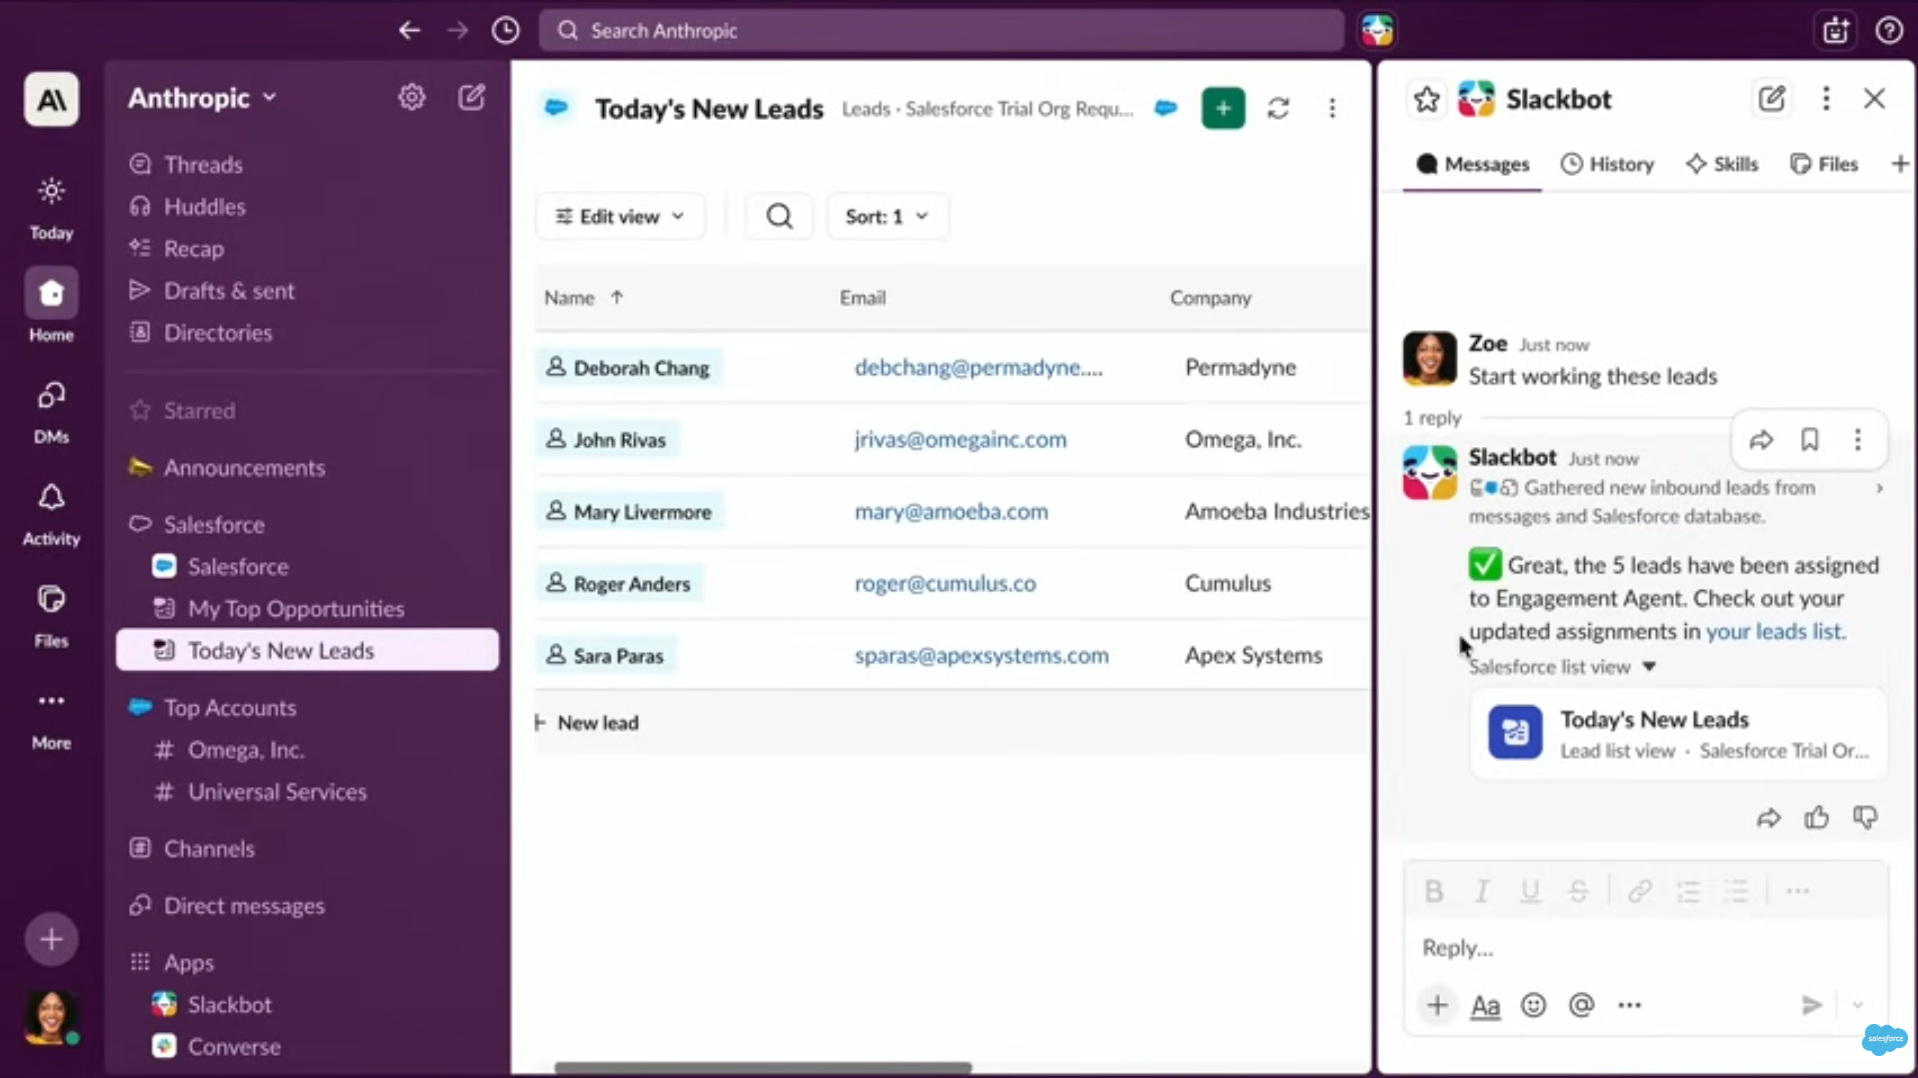Open history clock icon in top bar
The height and width of the screenshot is (1078, 1918).
coord(506,30)
